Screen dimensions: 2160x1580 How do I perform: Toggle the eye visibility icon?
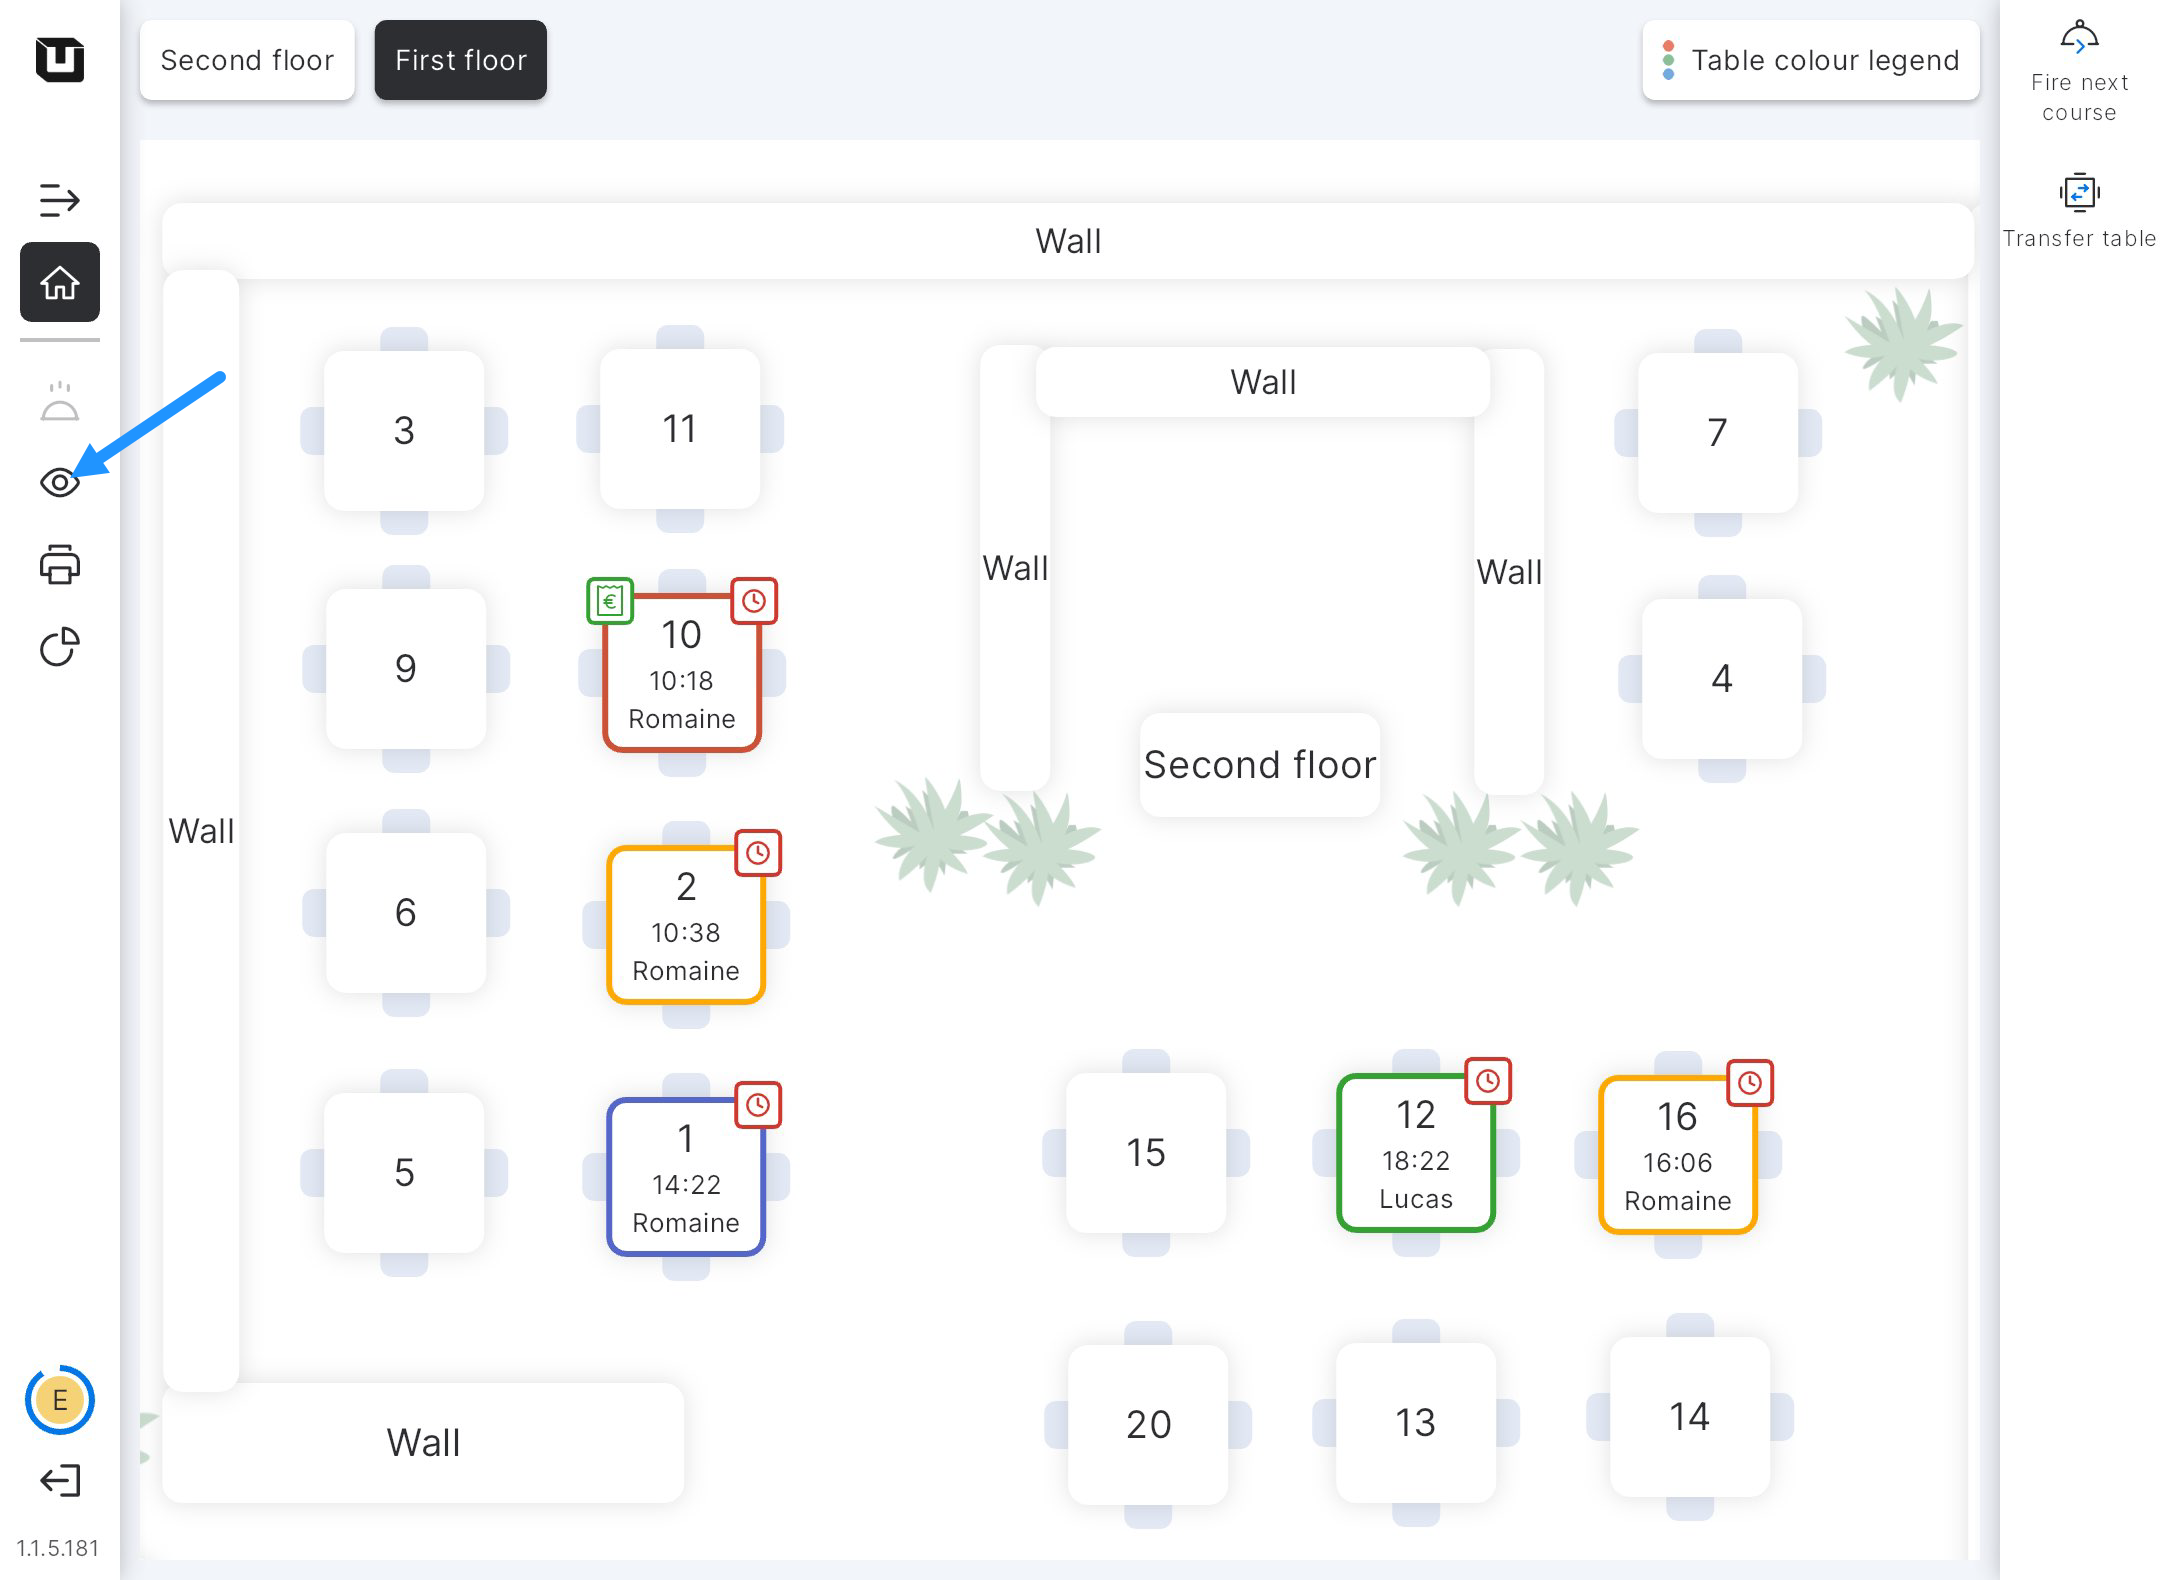[x=60, y=483]
